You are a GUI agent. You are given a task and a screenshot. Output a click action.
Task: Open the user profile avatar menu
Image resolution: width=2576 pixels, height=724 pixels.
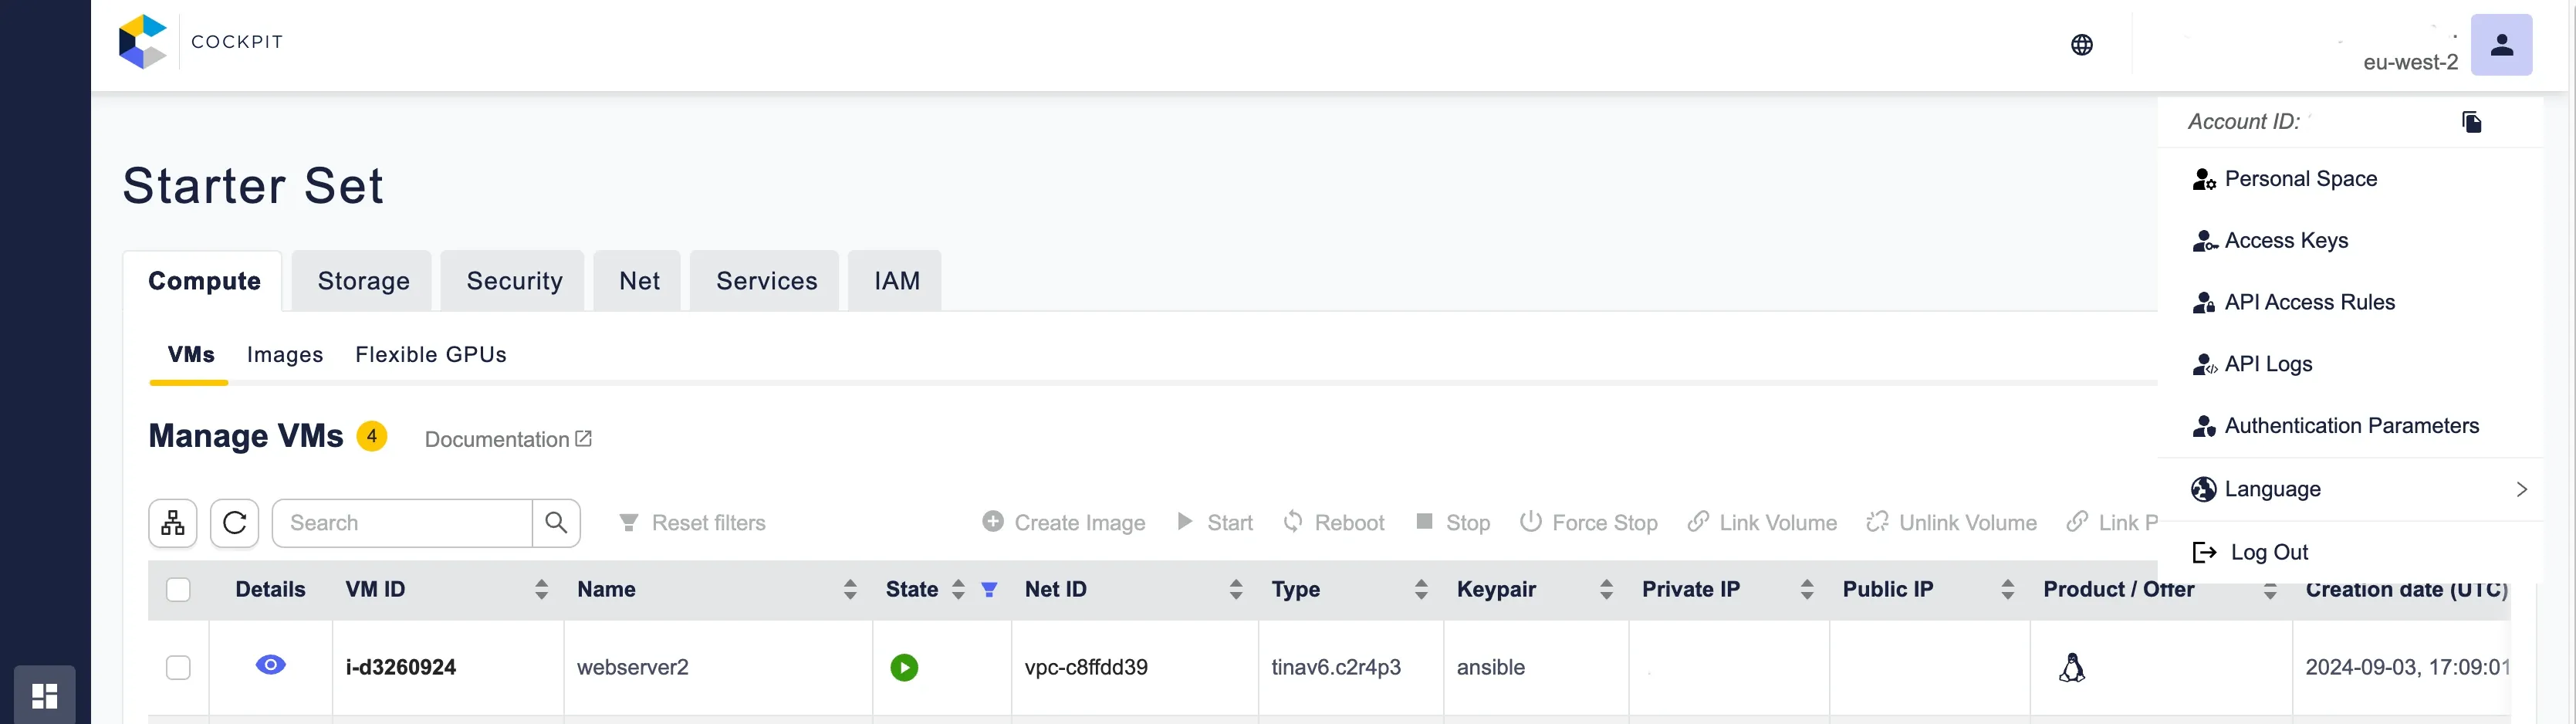click(x=2500, y=45)
